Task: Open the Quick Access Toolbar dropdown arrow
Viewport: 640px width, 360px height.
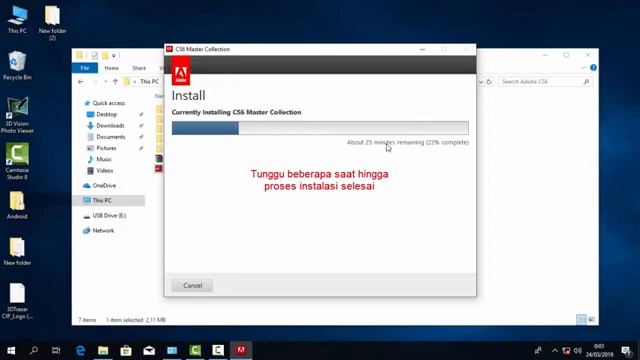Action: pyautogui.click(x=114, y=56)
